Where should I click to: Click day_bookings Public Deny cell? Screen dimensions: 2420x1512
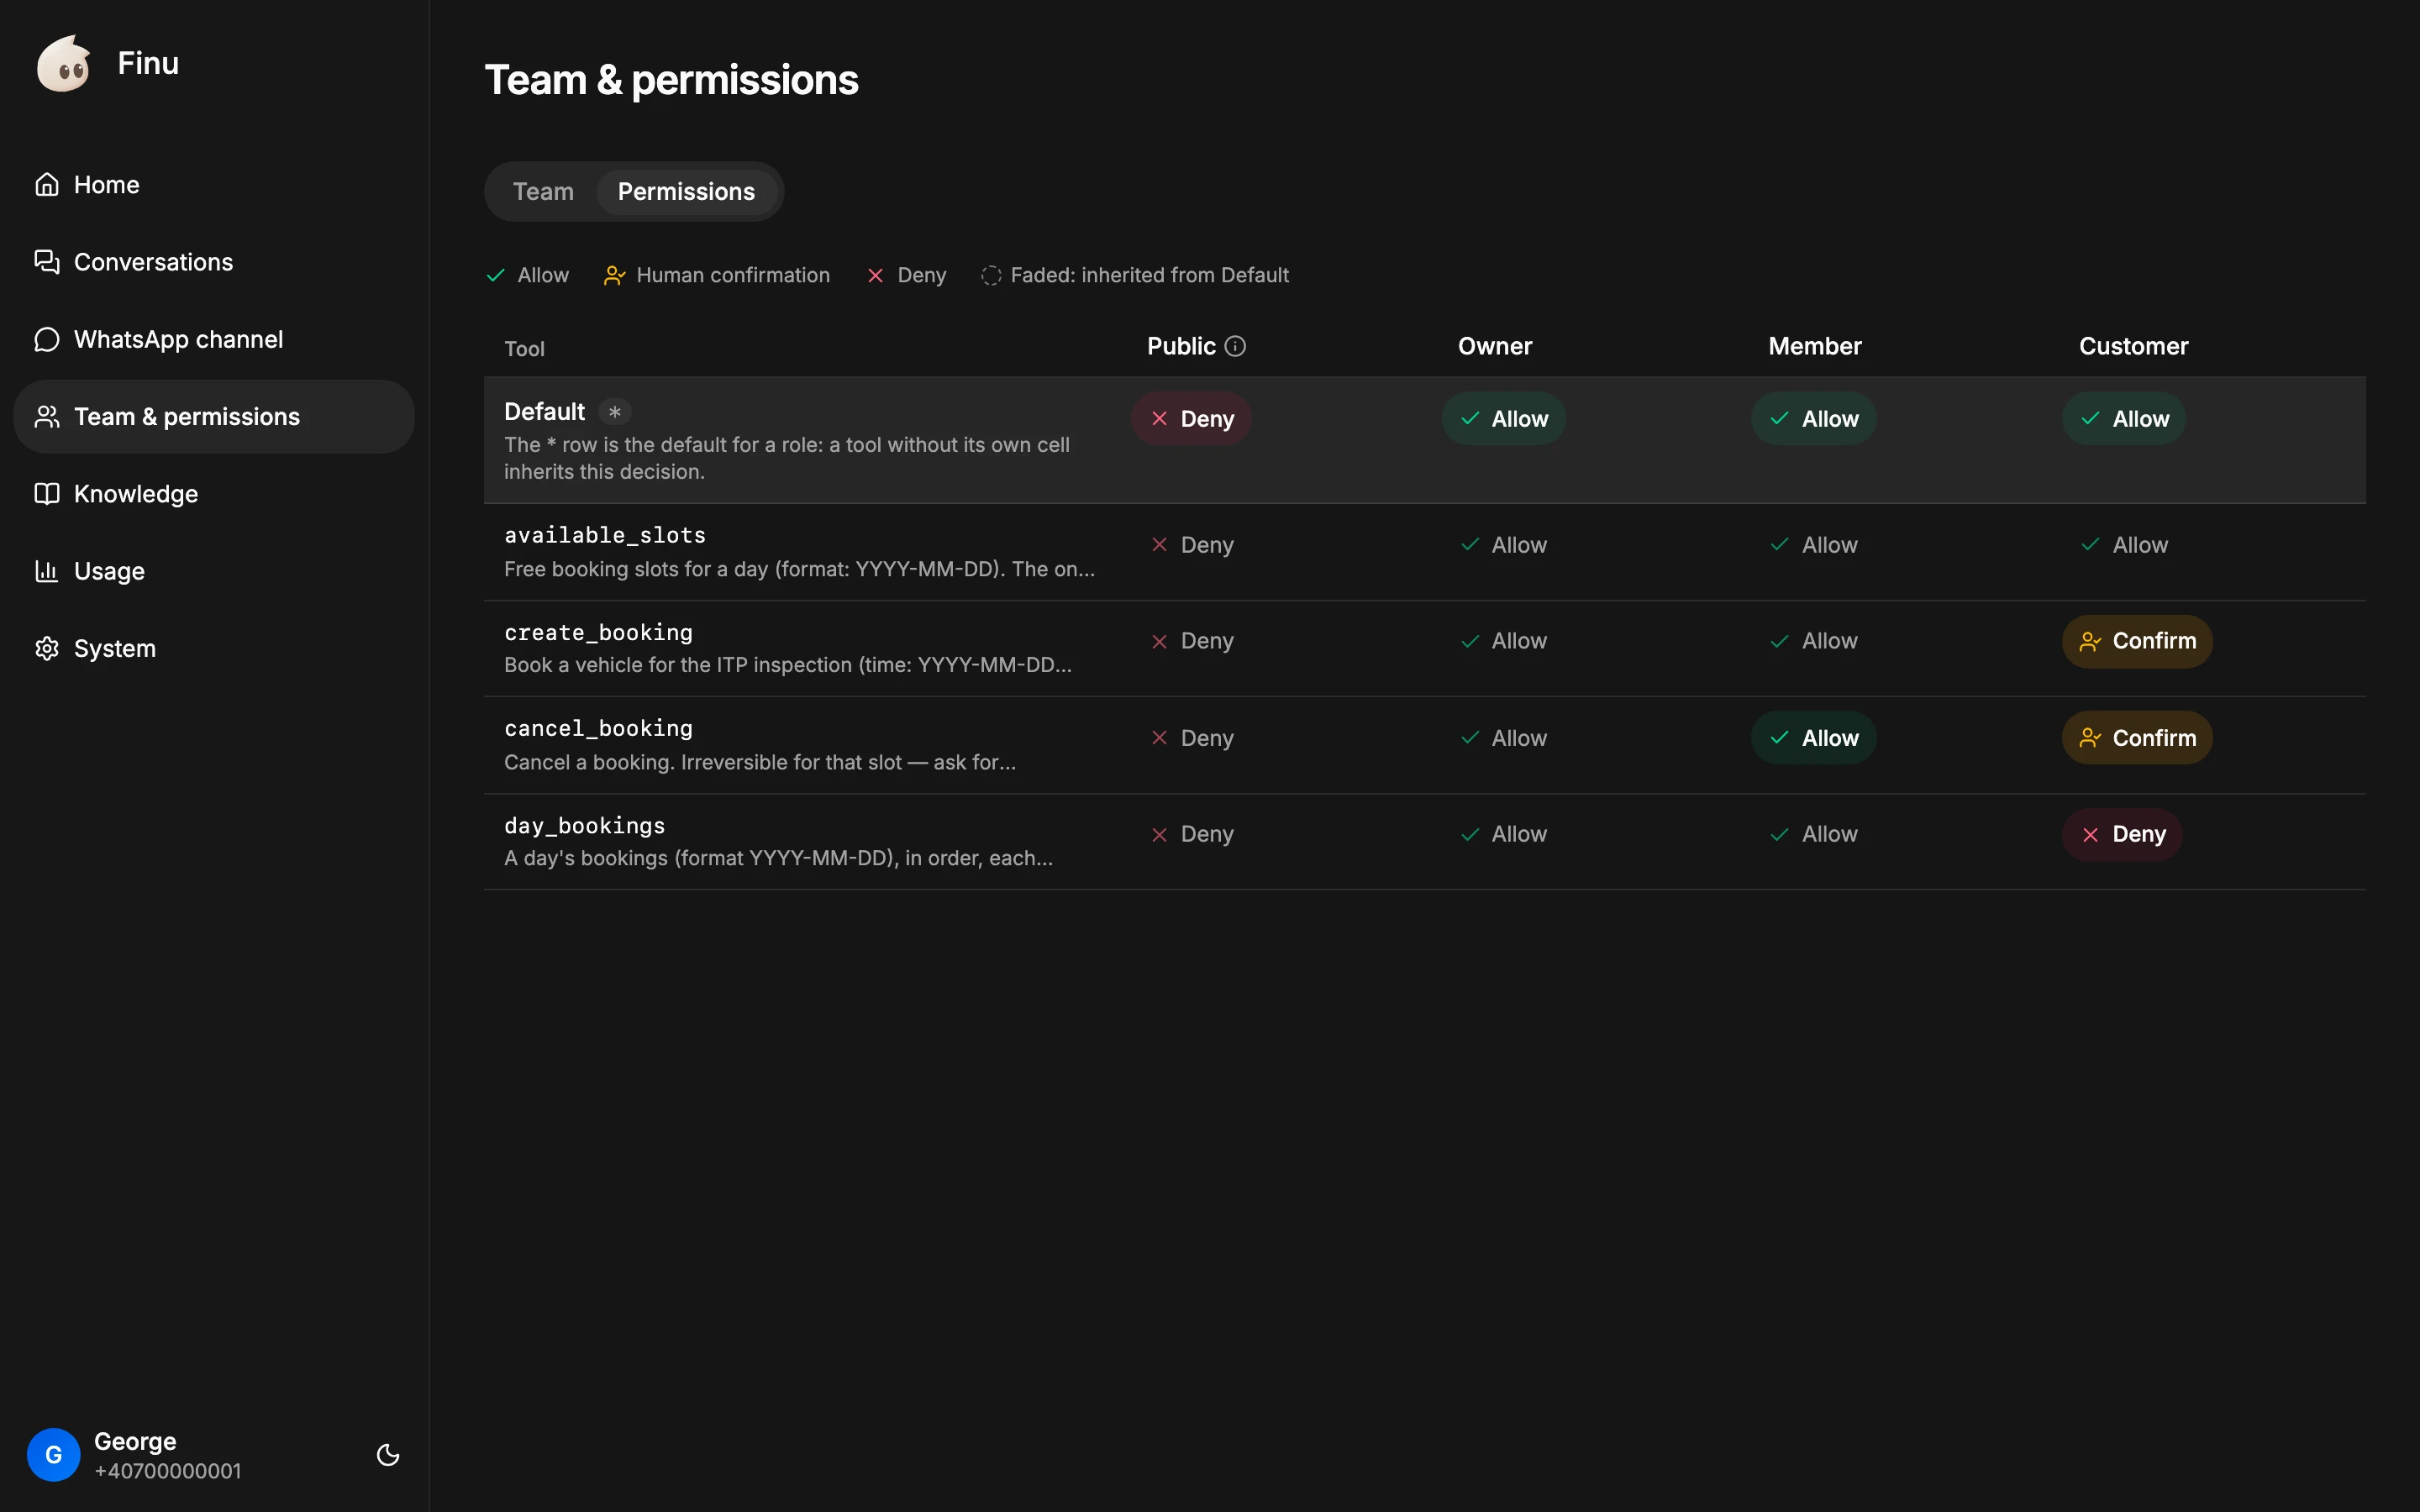tap(1191, 834)
